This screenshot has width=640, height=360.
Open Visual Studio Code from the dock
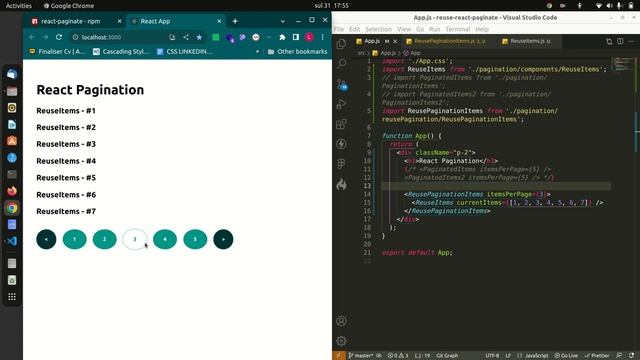12,241
